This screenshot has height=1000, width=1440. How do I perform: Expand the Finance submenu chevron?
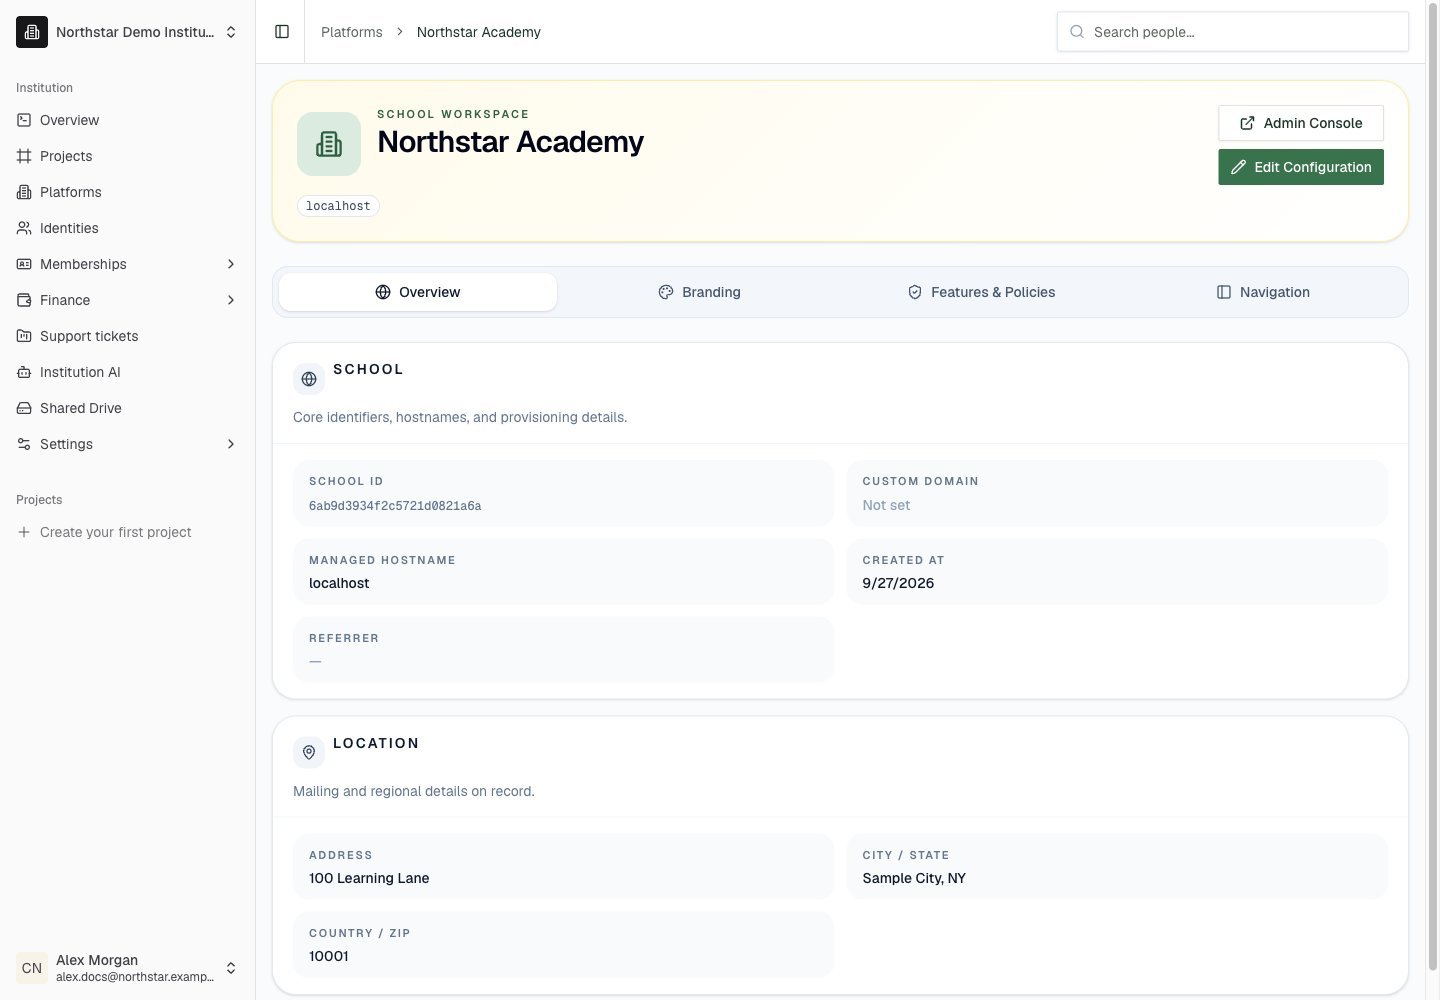point(231,300)
